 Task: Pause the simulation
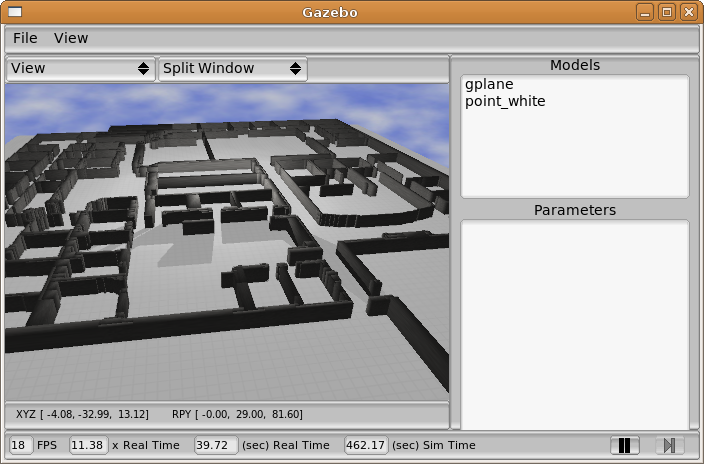pyautogui.click(x=625, y=446)
